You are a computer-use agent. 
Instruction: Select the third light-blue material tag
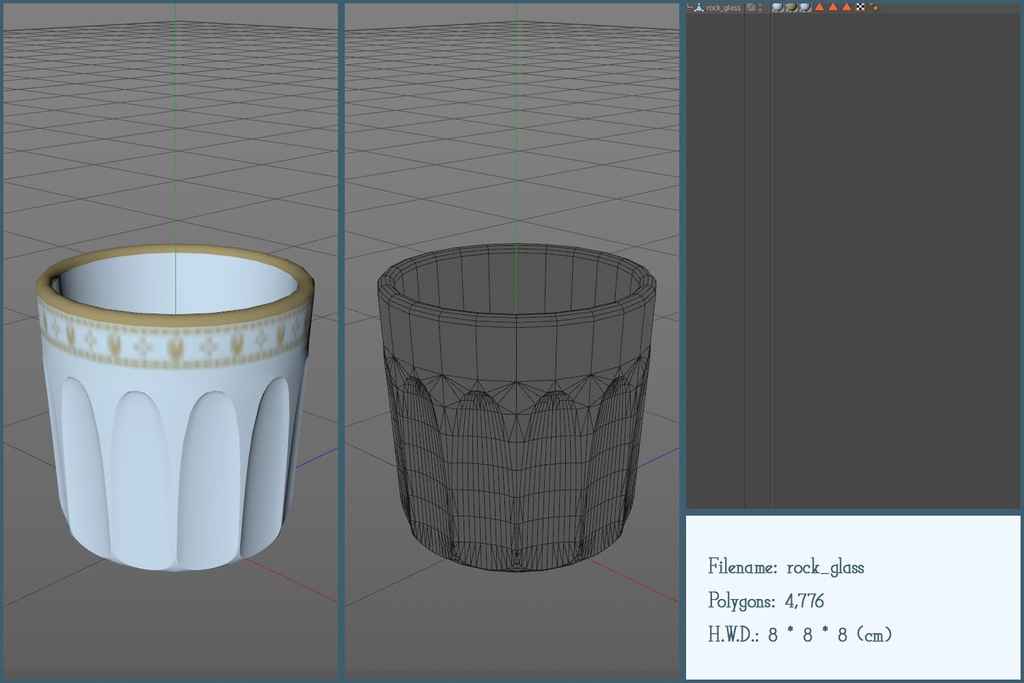[x=805, y=7]
